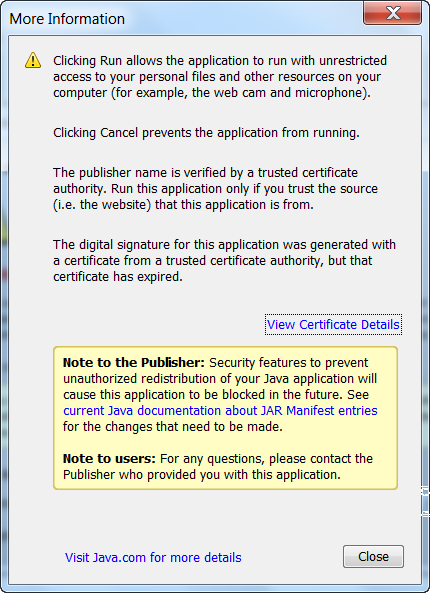Click 'trusted certificate authority, but that' line
The height and width of the screenshot is (593, 430).
click(213, 261)
